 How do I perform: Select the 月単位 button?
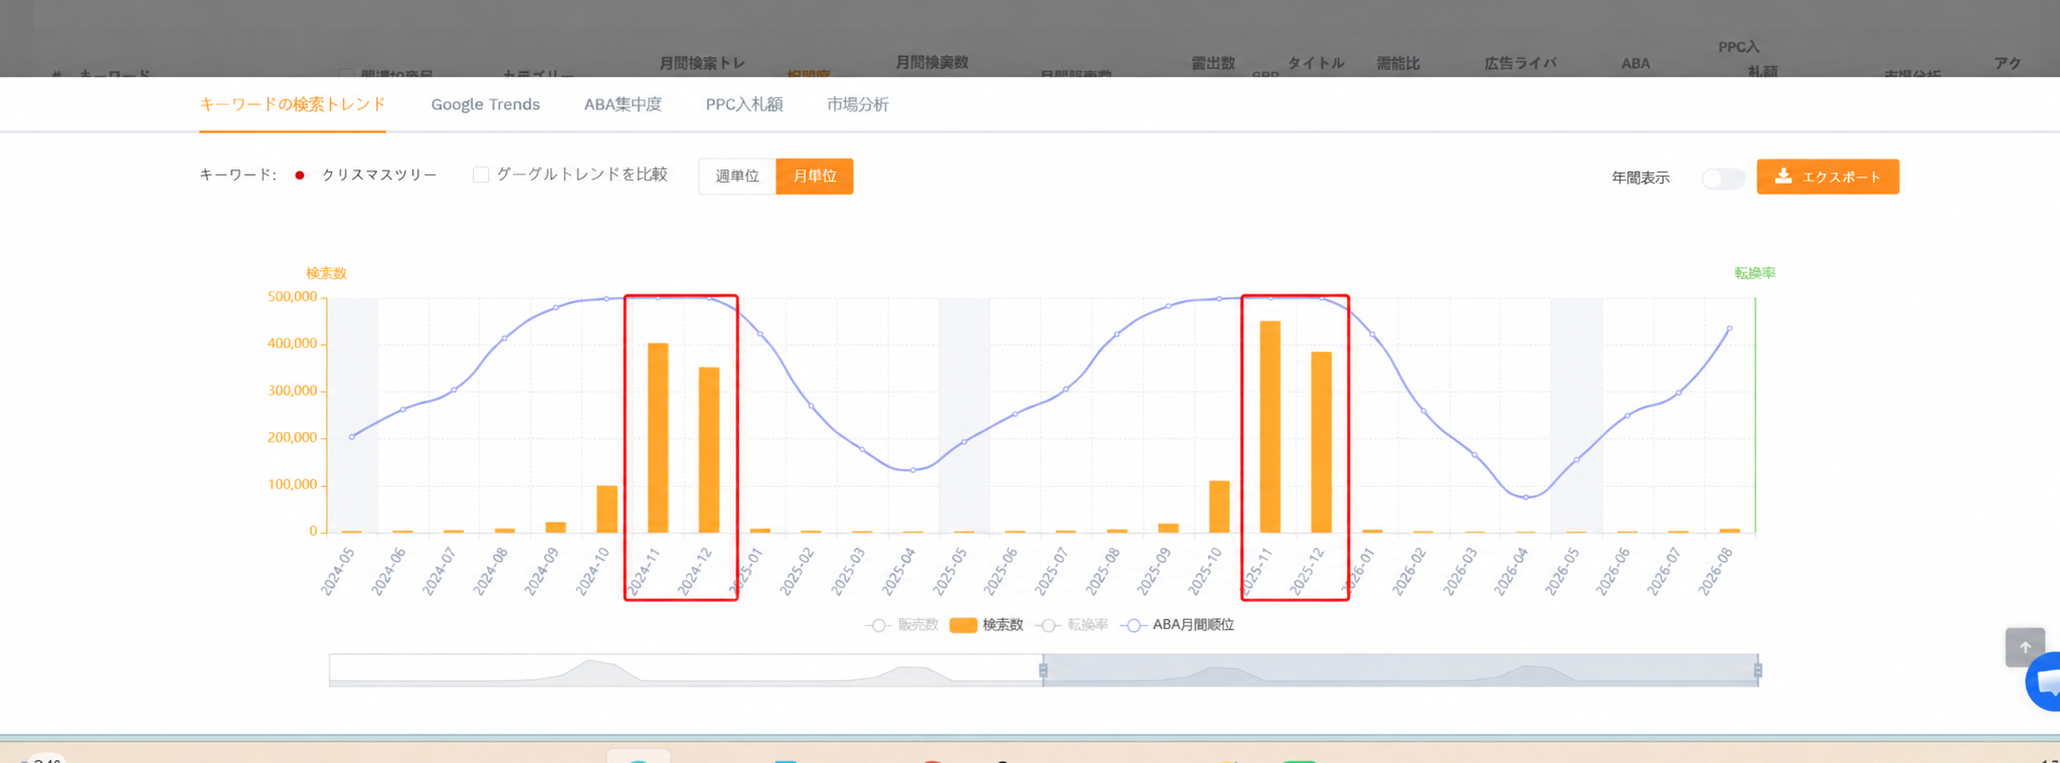(815, 176)
